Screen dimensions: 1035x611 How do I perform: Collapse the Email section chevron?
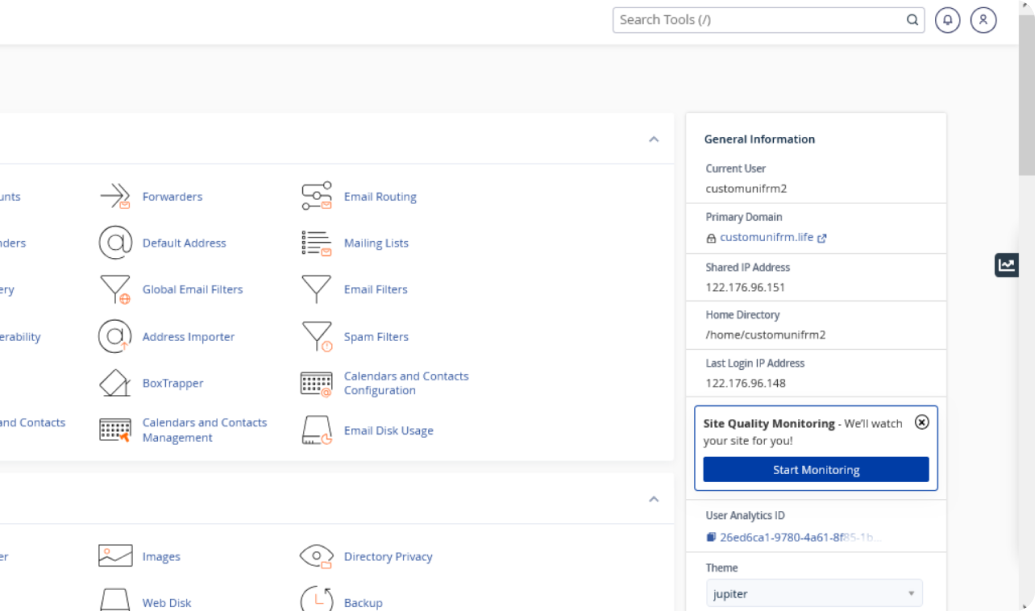[653, 139]
